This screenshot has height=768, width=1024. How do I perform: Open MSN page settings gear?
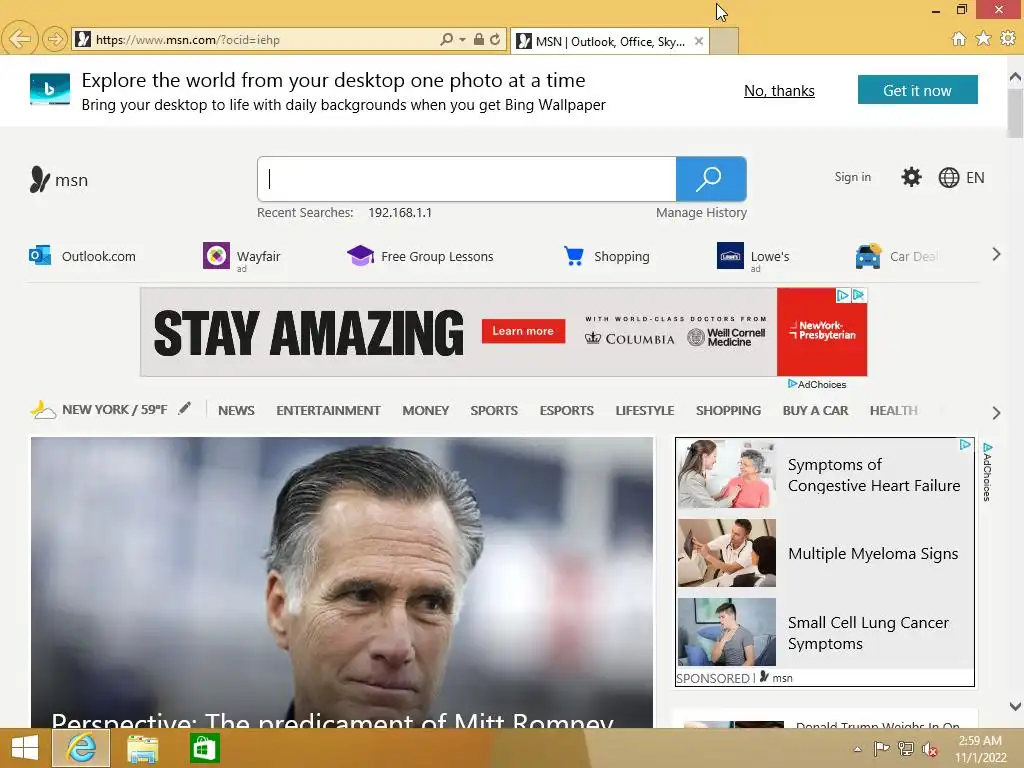point(911,177)
